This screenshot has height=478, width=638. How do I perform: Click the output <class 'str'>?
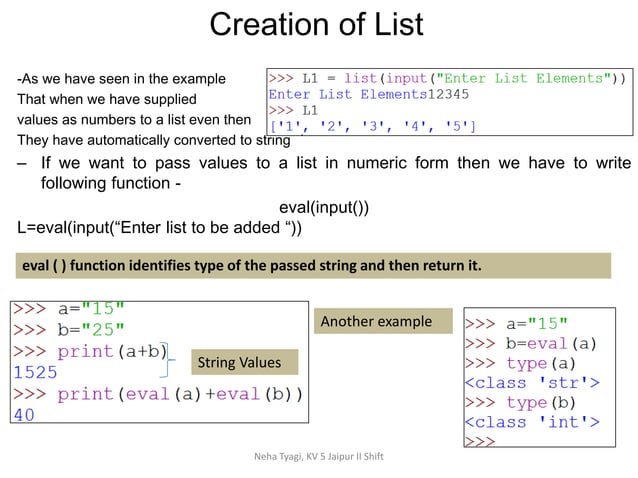(532, 383)
